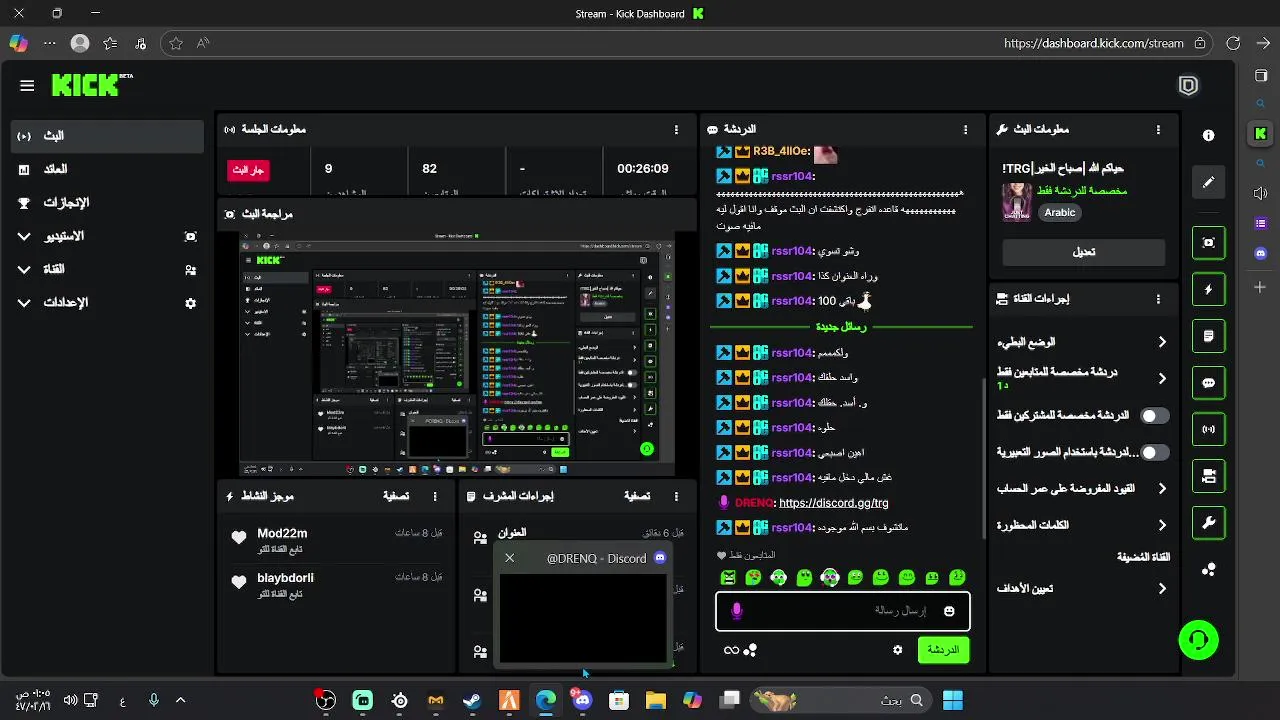Screen dimensions: 1280x720
Task: Open session info panel three-dot menu
Action: pos(676,130)
